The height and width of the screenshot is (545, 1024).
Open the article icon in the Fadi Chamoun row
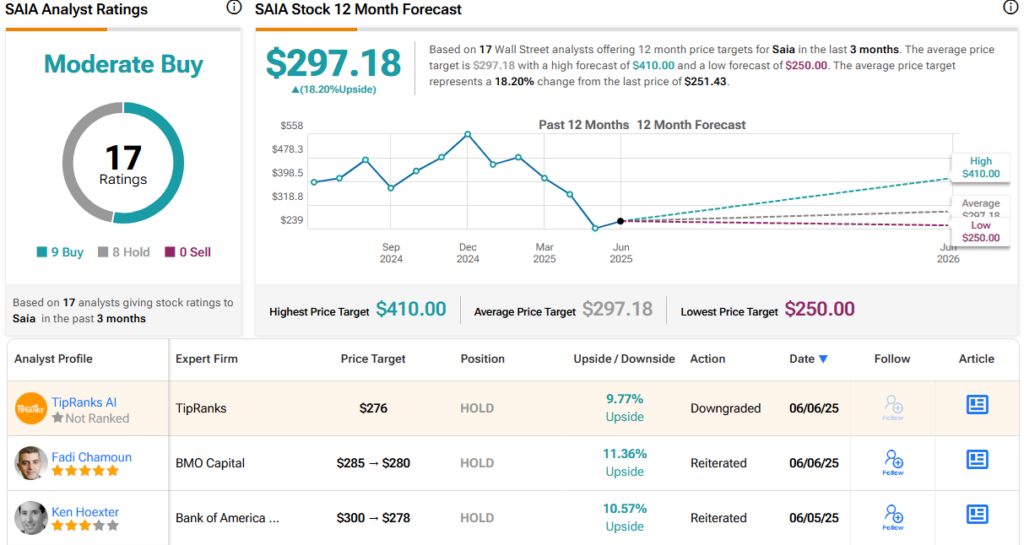977,459
